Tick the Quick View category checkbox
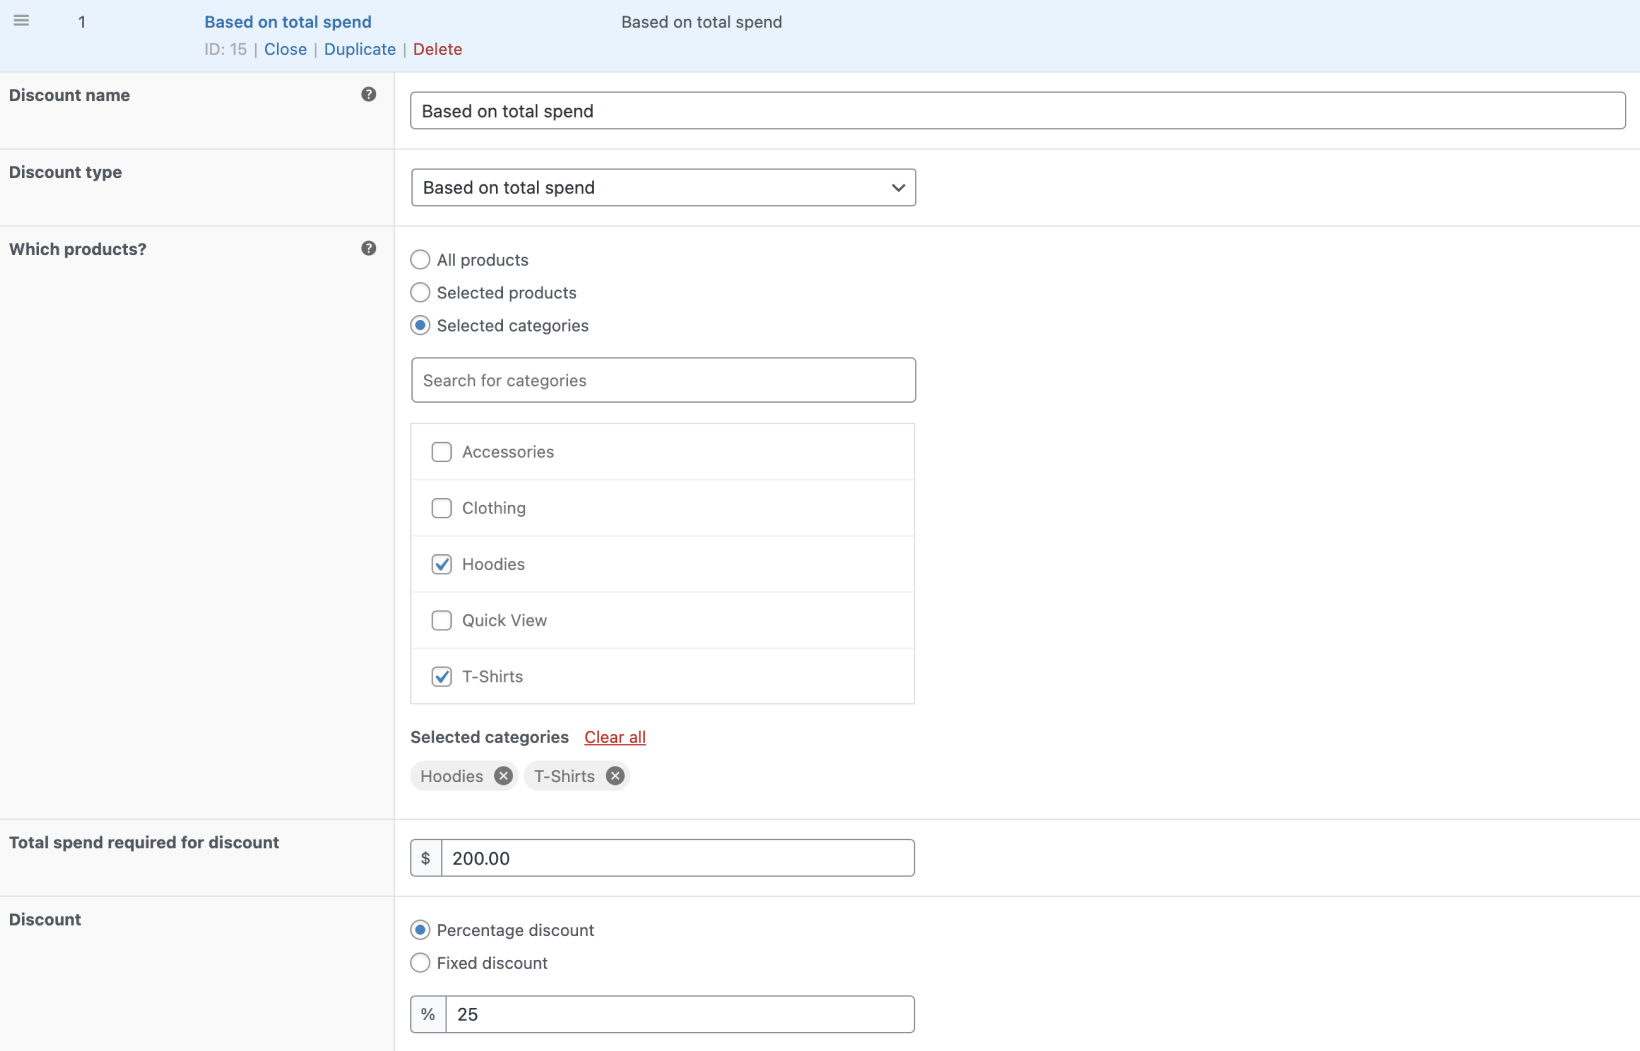 (x=441, y=620)
